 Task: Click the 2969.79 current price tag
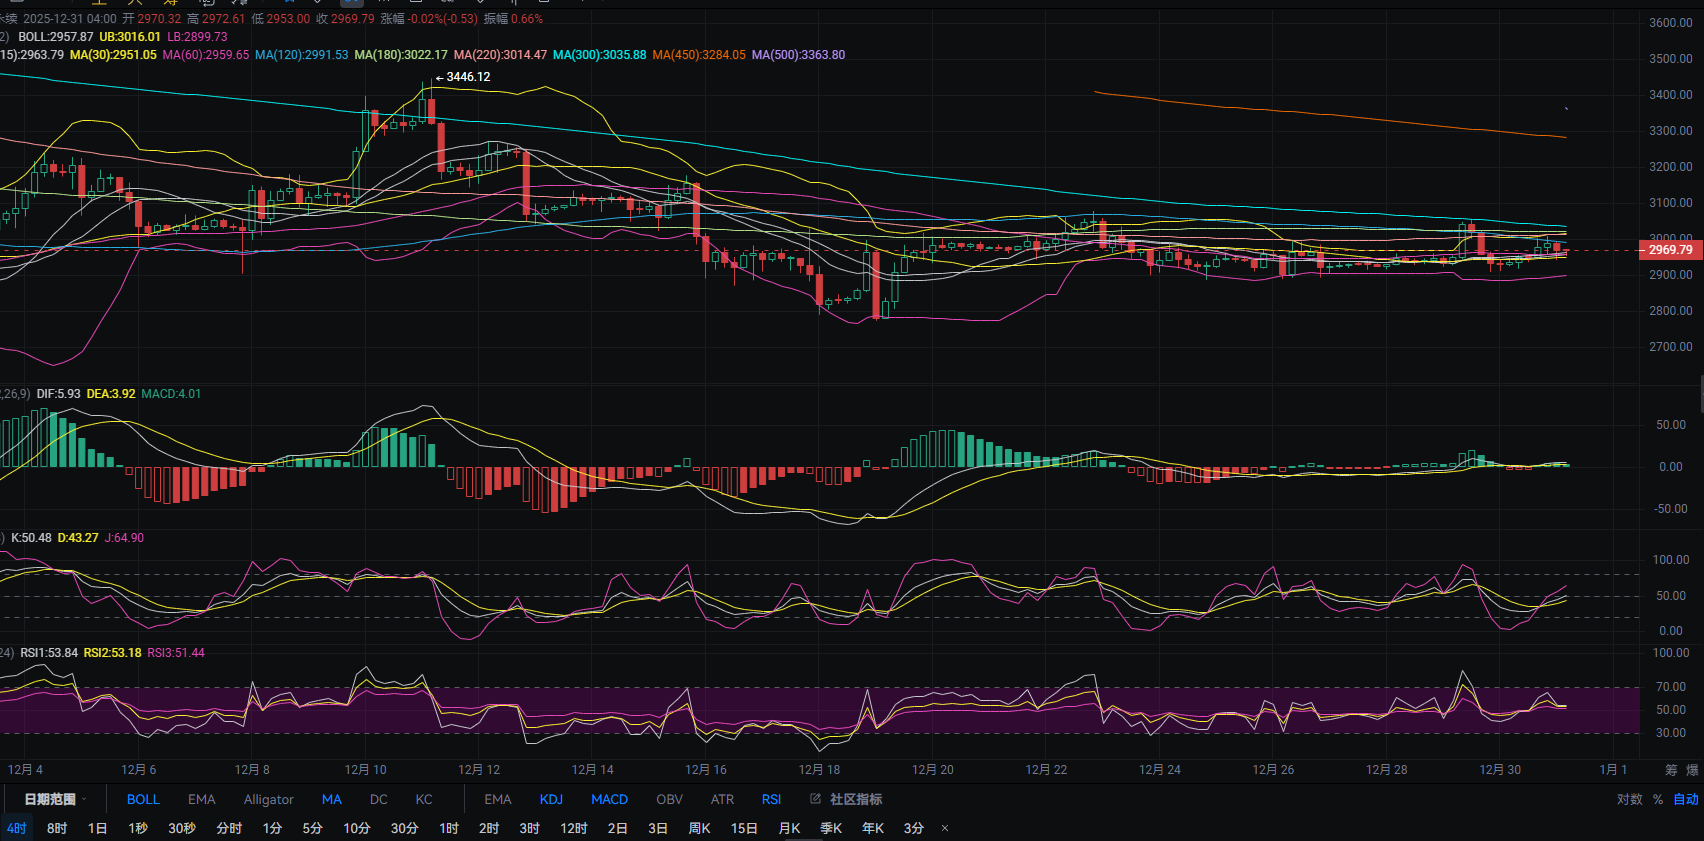(1670, 250)
